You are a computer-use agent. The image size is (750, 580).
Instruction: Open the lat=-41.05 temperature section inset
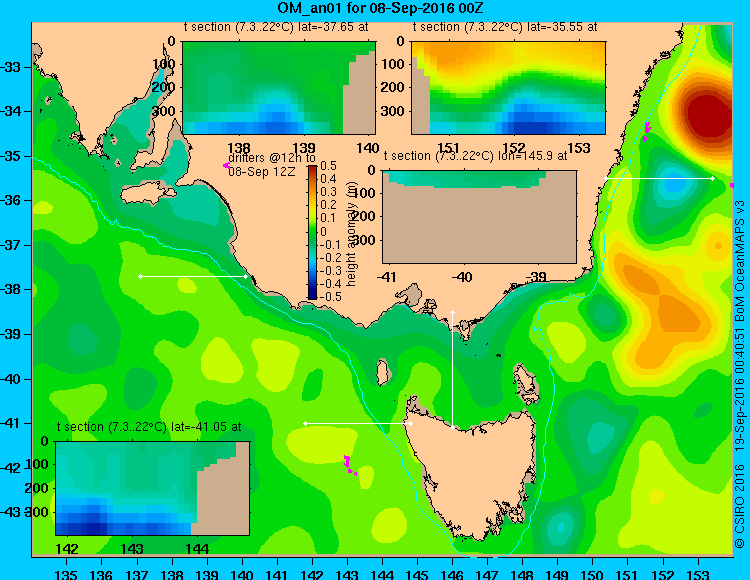pos(153,488)
